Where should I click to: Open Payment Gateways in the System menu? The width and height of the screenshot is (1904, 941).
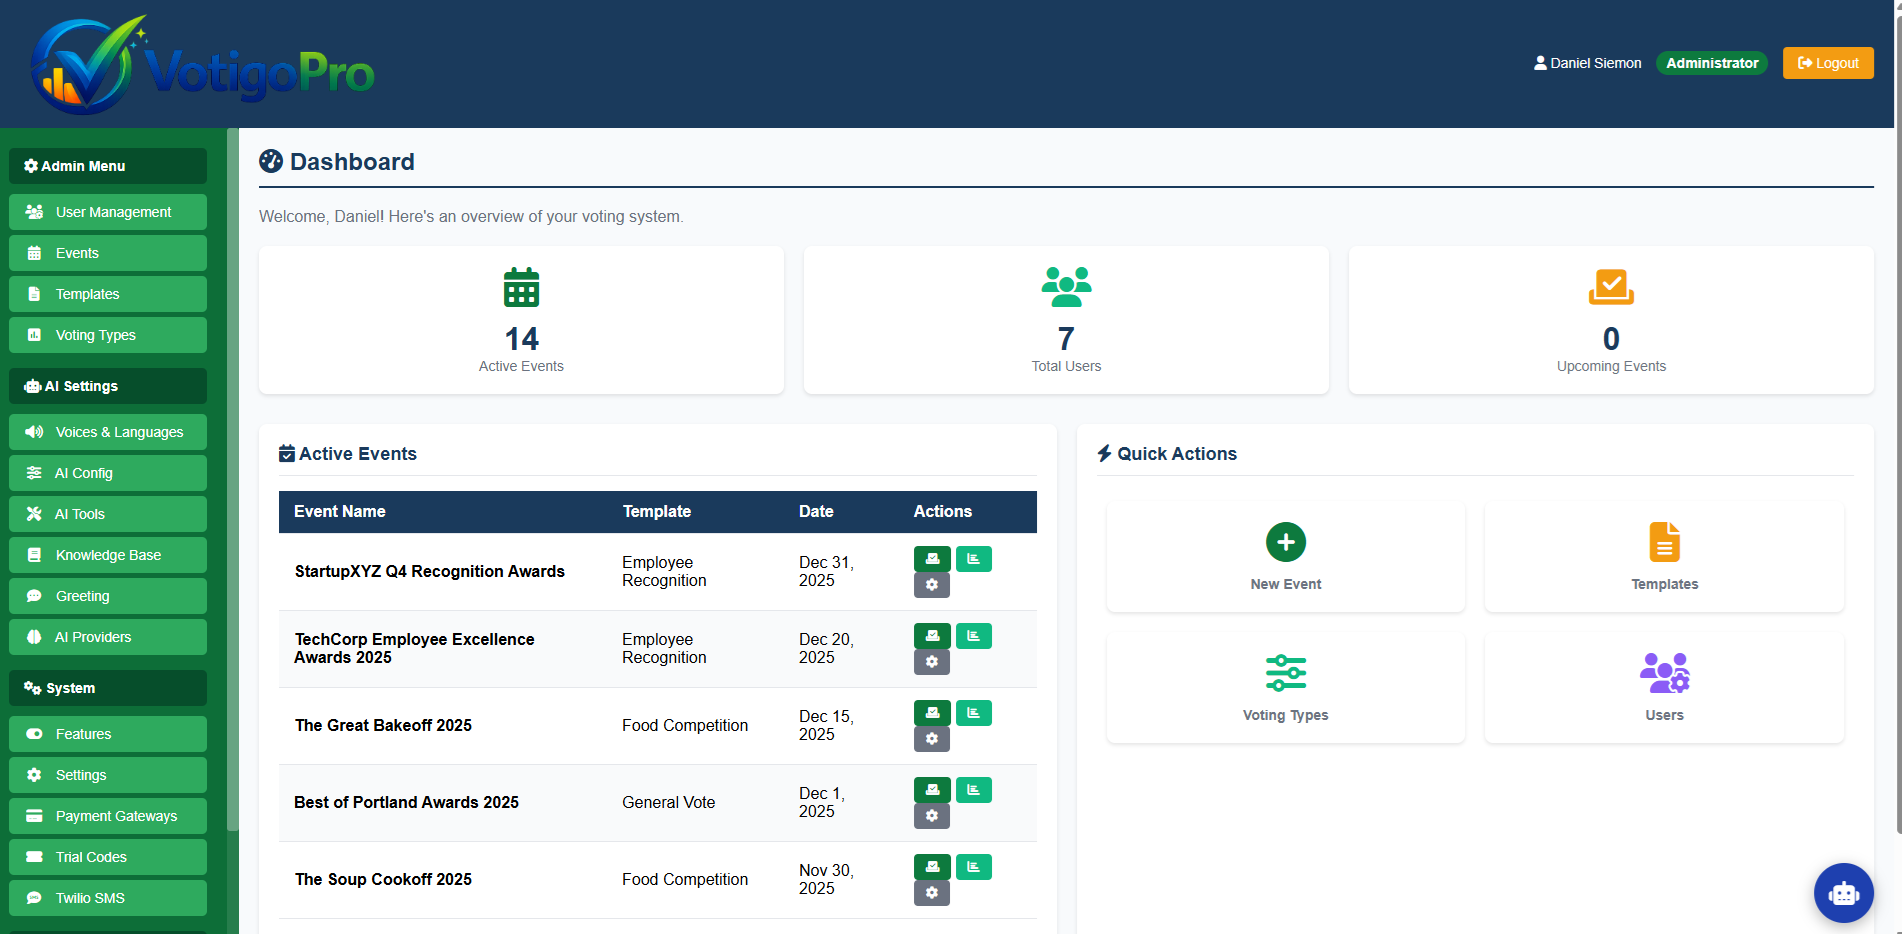pyautogui.click(x=108, y=816)
